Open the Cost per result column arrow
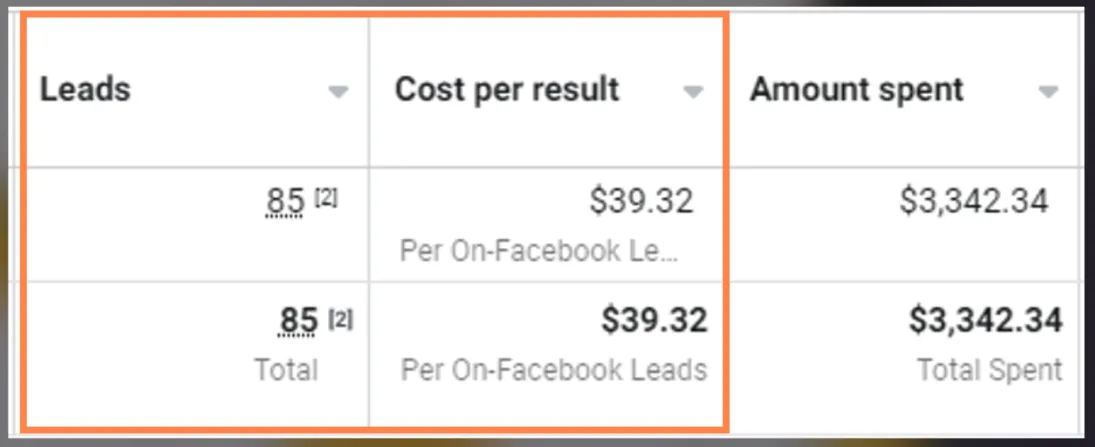This screenshot has width=1095, height=447. pos(693,91)
